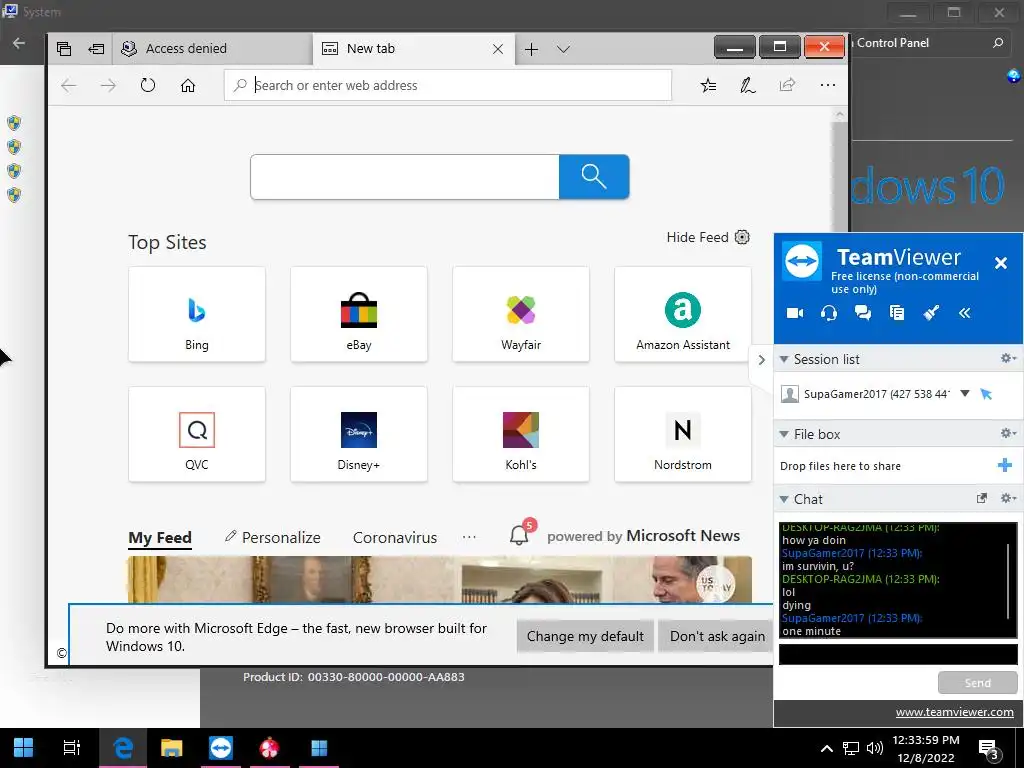Open File box settings gear
Screen dimensions: 1024x768
1008,433
